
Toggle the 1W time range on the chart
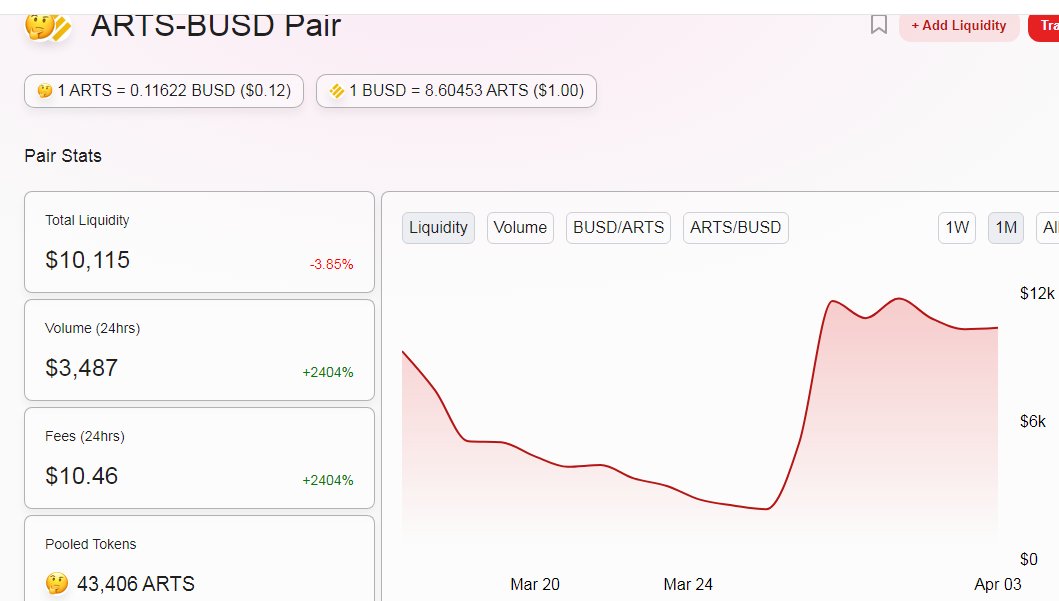click(956, 228)
